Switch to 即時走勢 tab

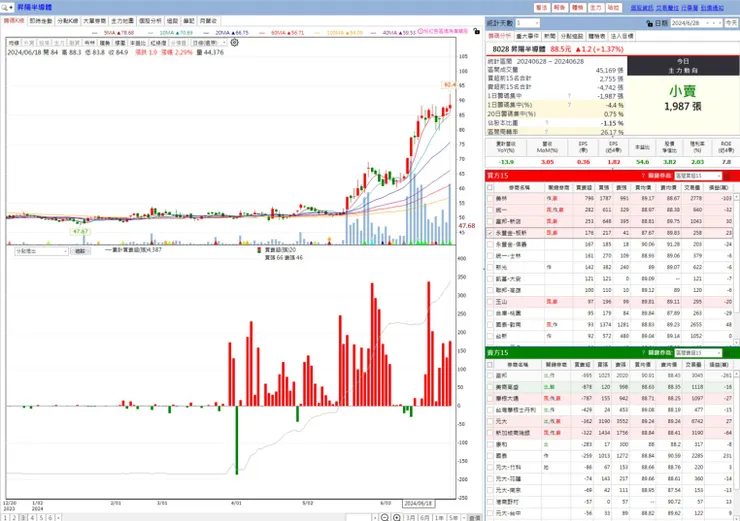pos(41,21)
